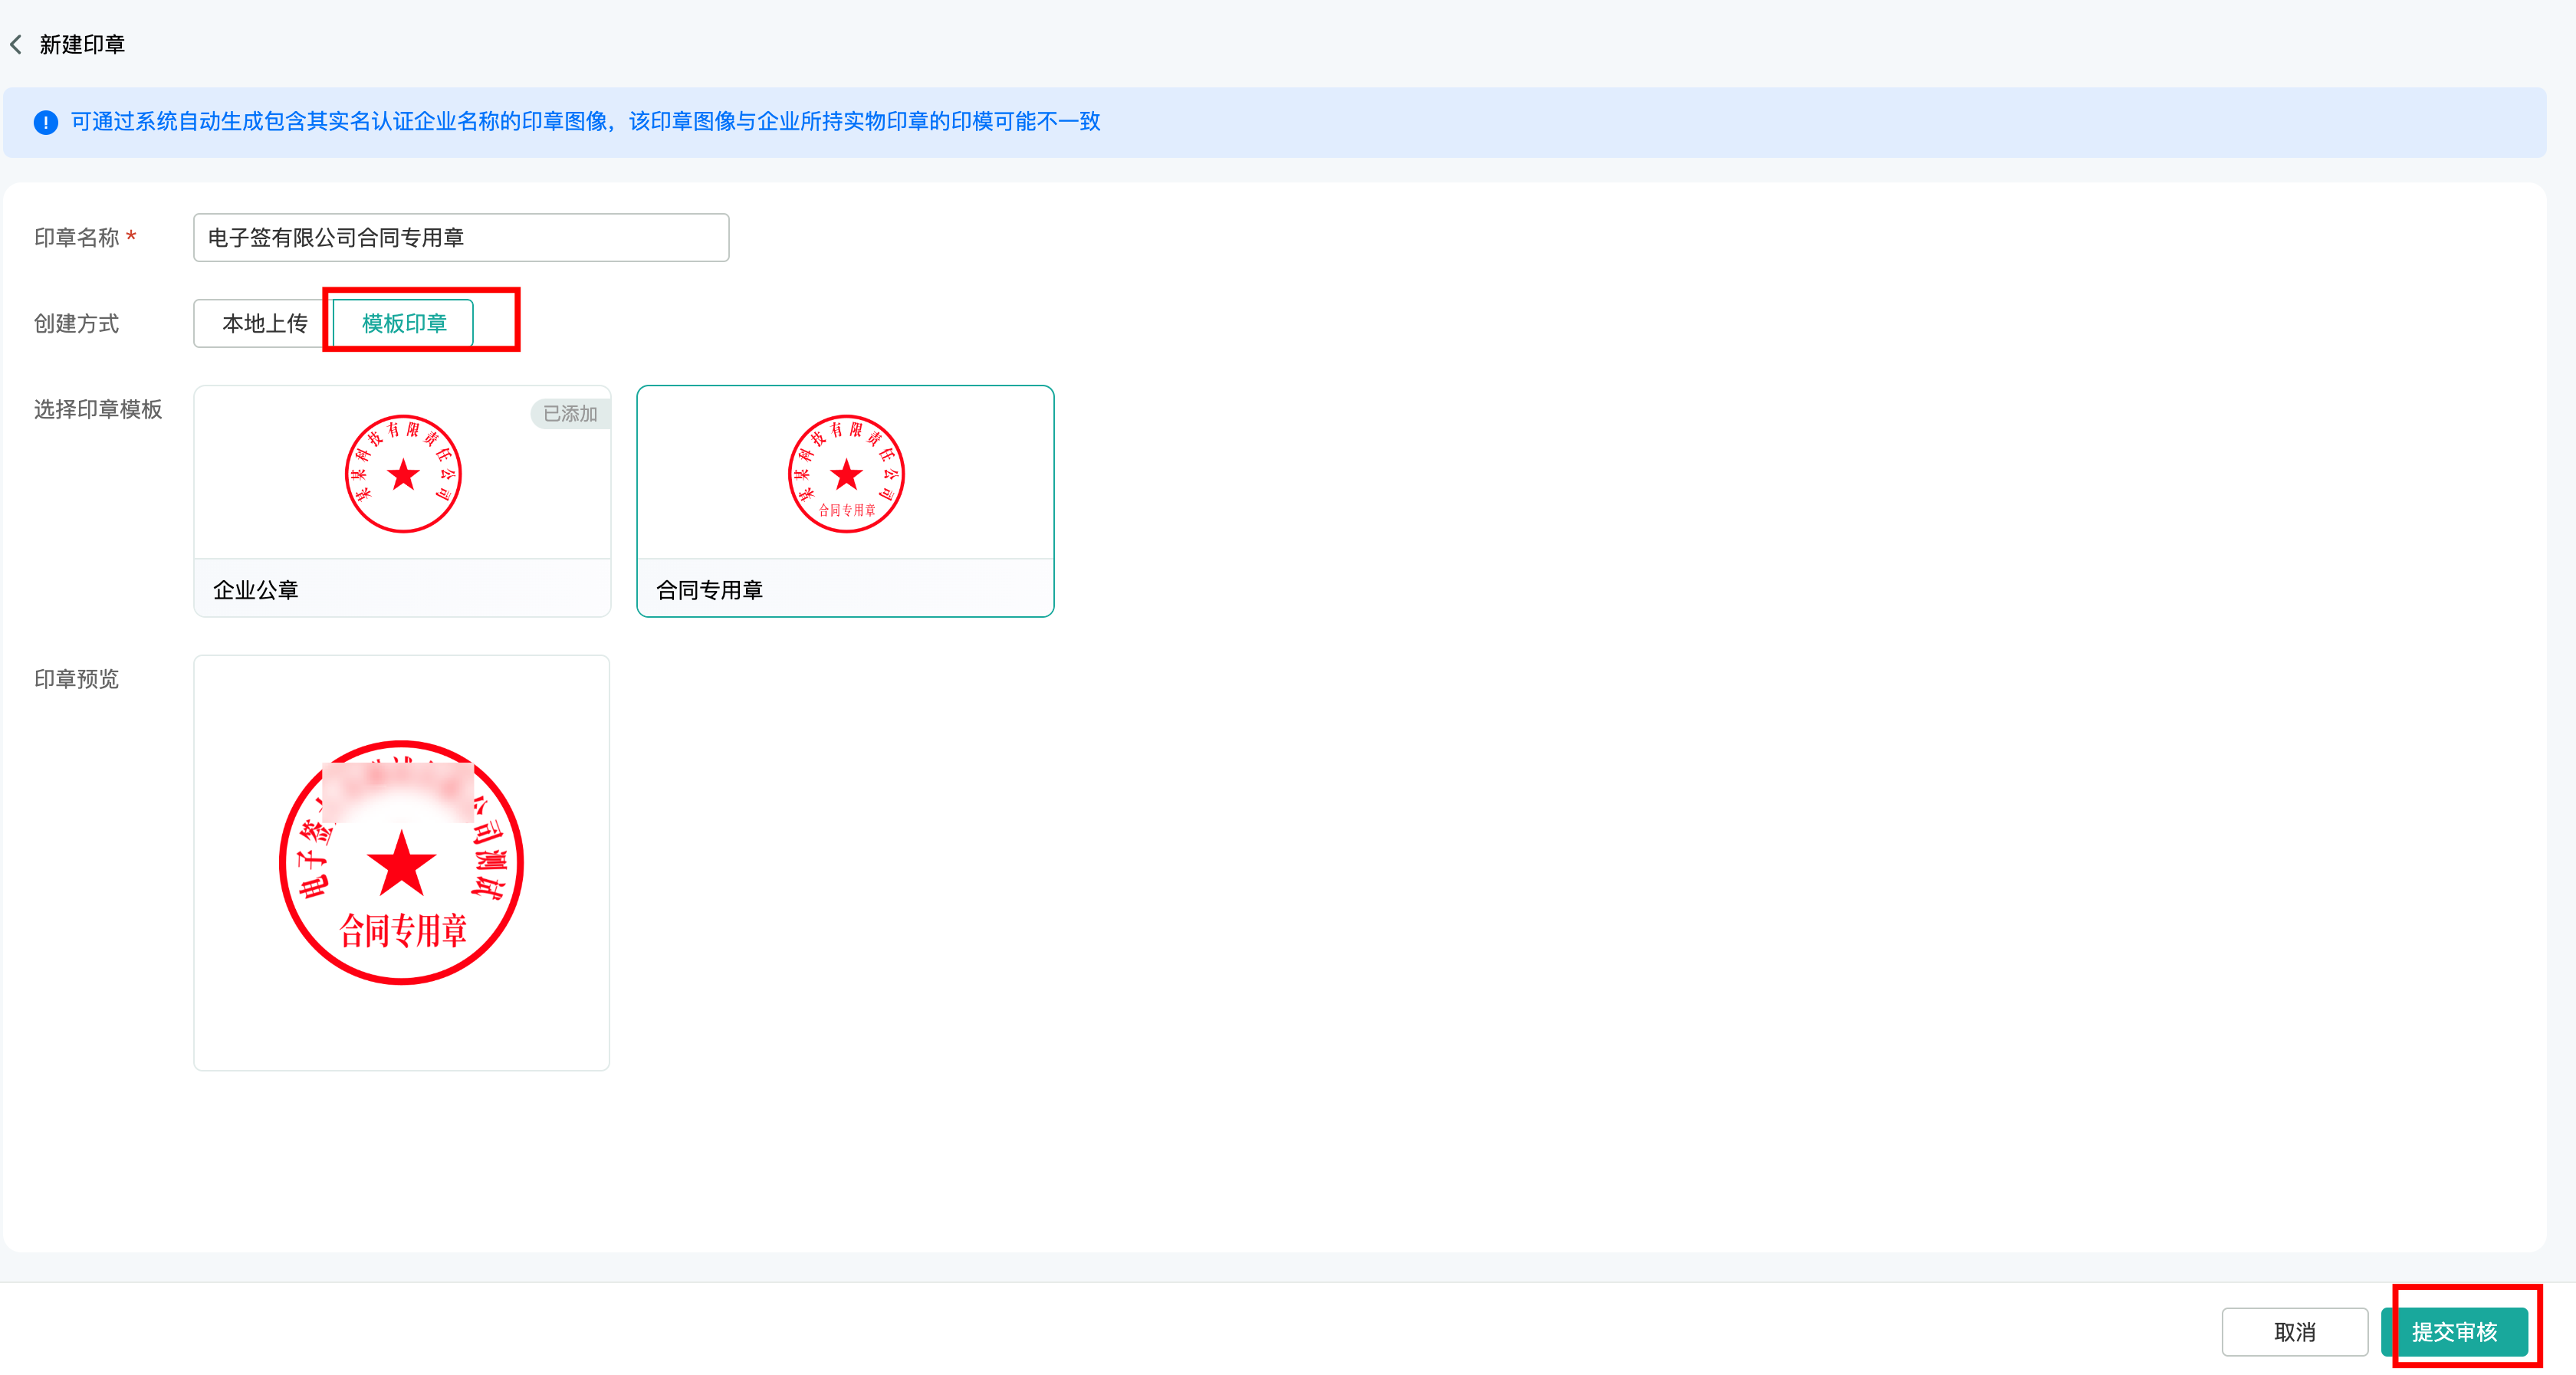Screen dimensions: 2576x1375
Task: Click the 合同专用章 template label text
Action: [x=709, y=590]
